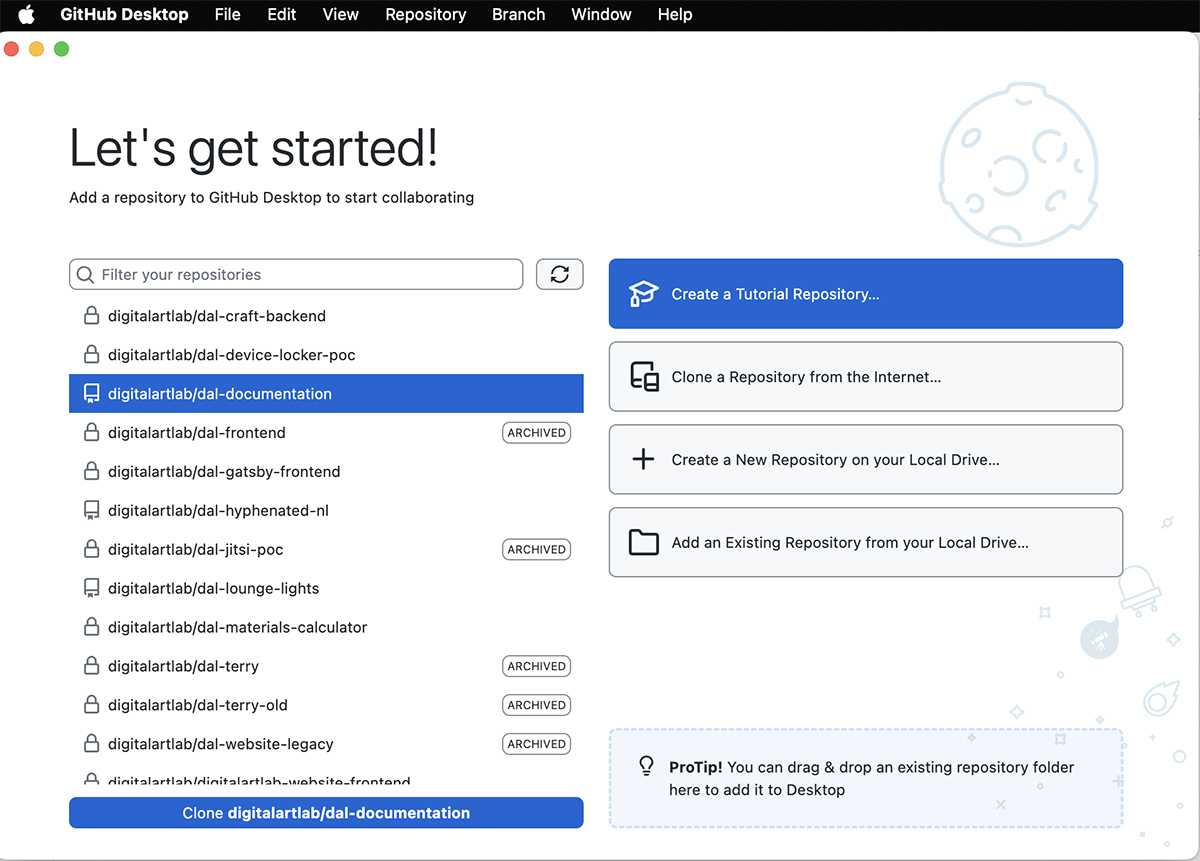Image resolution: width=1200 pixels, height=861 pixels.
Task: Open the View menu
Action: [341, 14]
